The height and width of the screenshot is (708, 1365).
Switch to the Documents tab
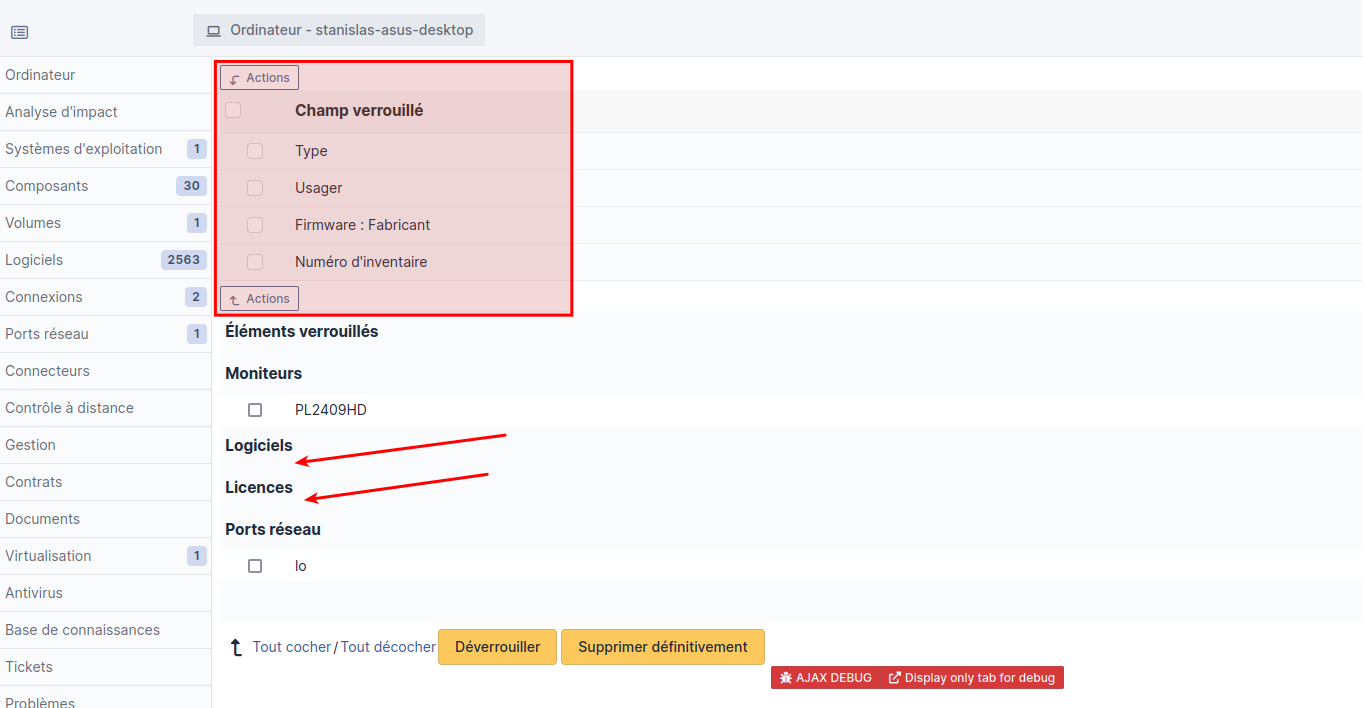pos(105,519)
